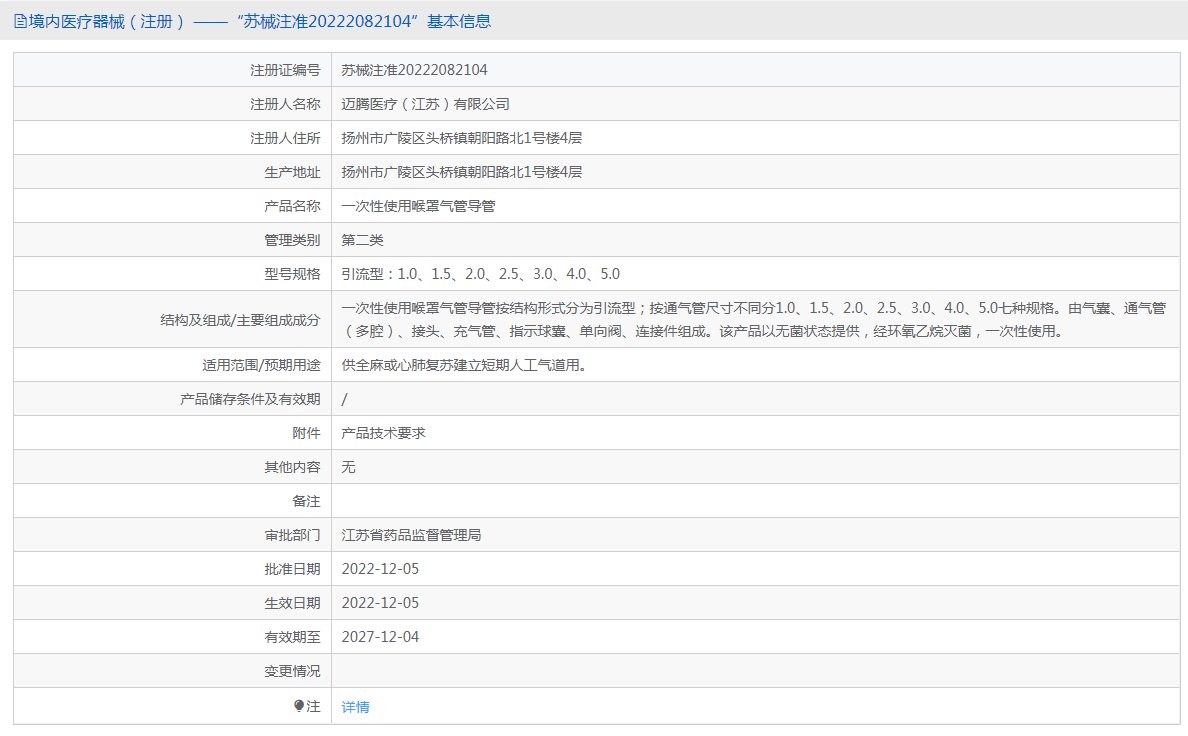Select approving department 江苏省药品监督管理局
Image resolution: width=1188 pixels, height=736 pixels.
pyautogui.click(x=411, y=535)
